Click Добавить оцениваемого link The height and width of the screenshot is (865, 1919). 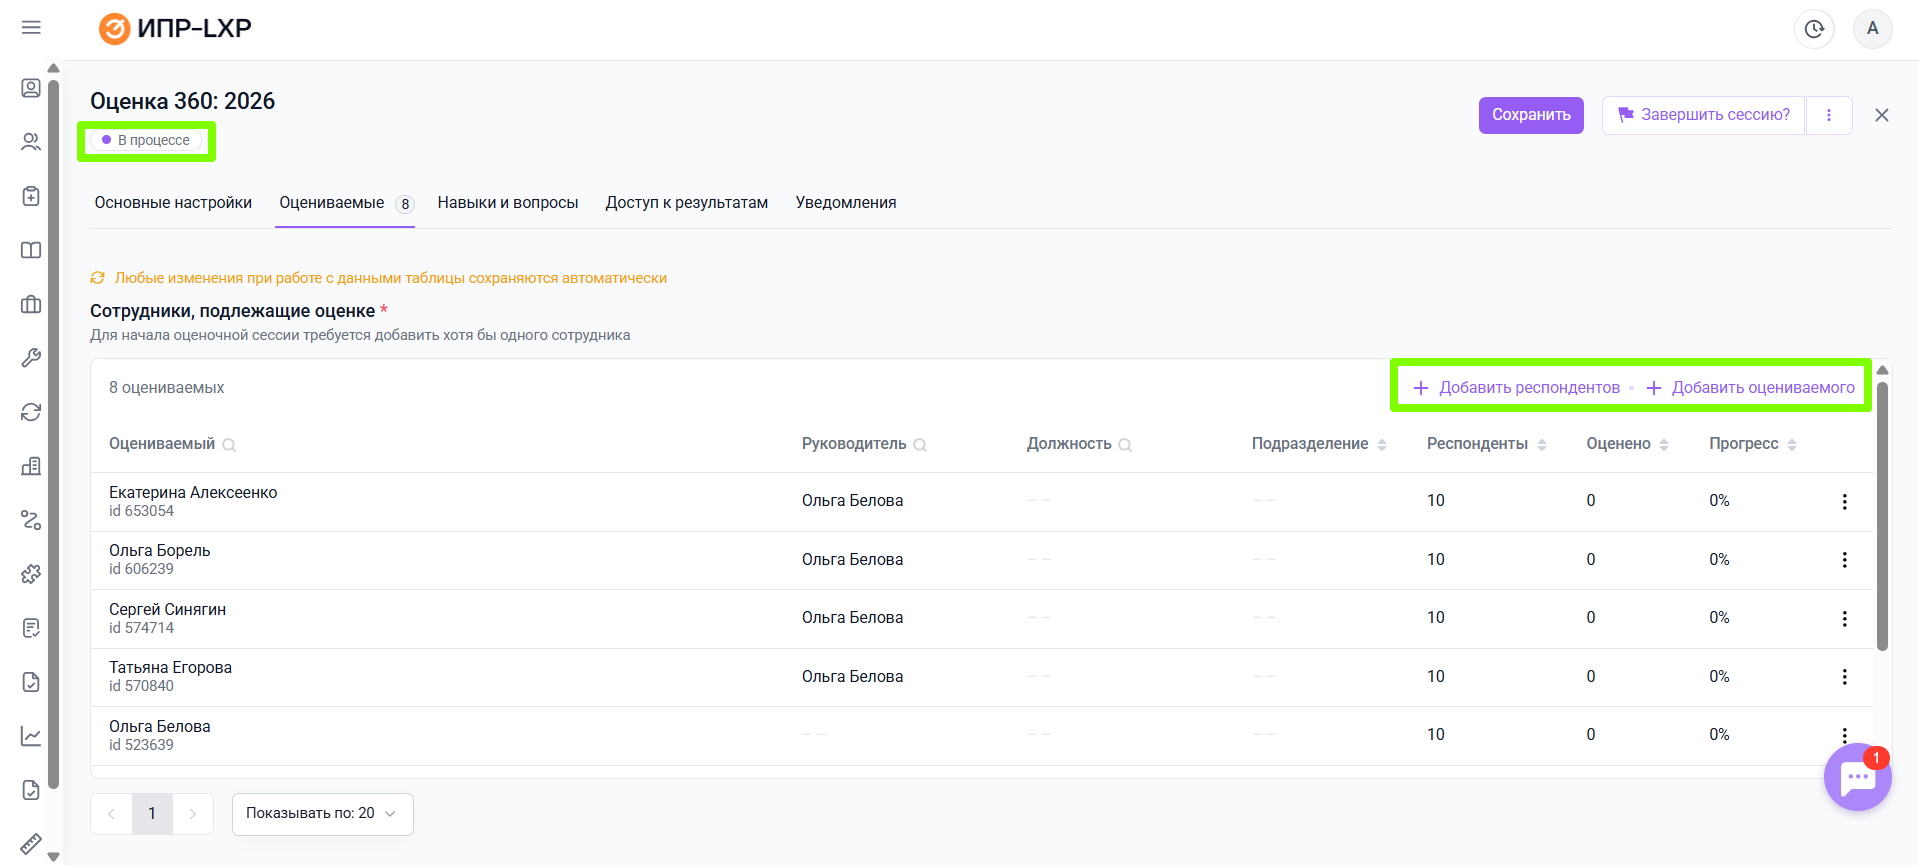tap(1751, 388)
